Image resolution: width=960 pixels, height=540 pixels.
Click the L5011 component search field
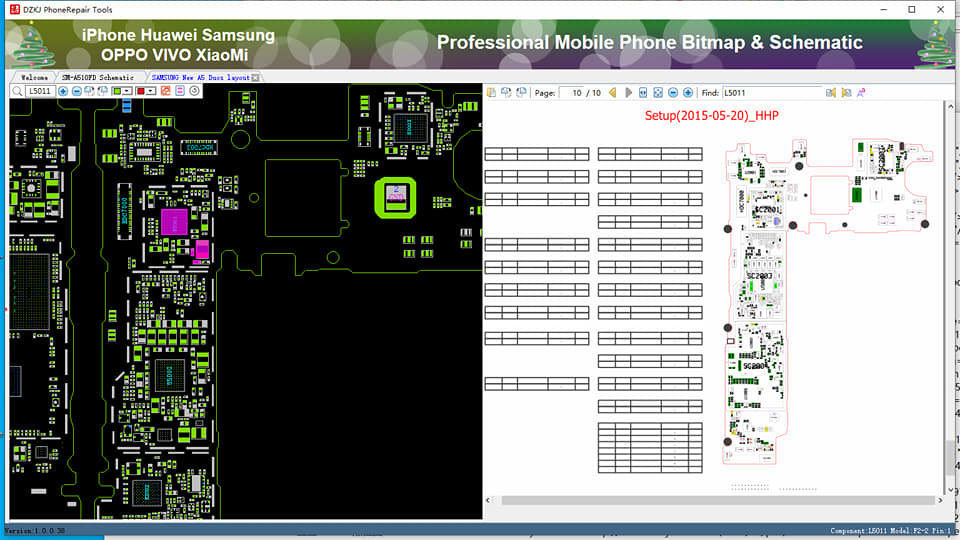click(x=40, y=91)
